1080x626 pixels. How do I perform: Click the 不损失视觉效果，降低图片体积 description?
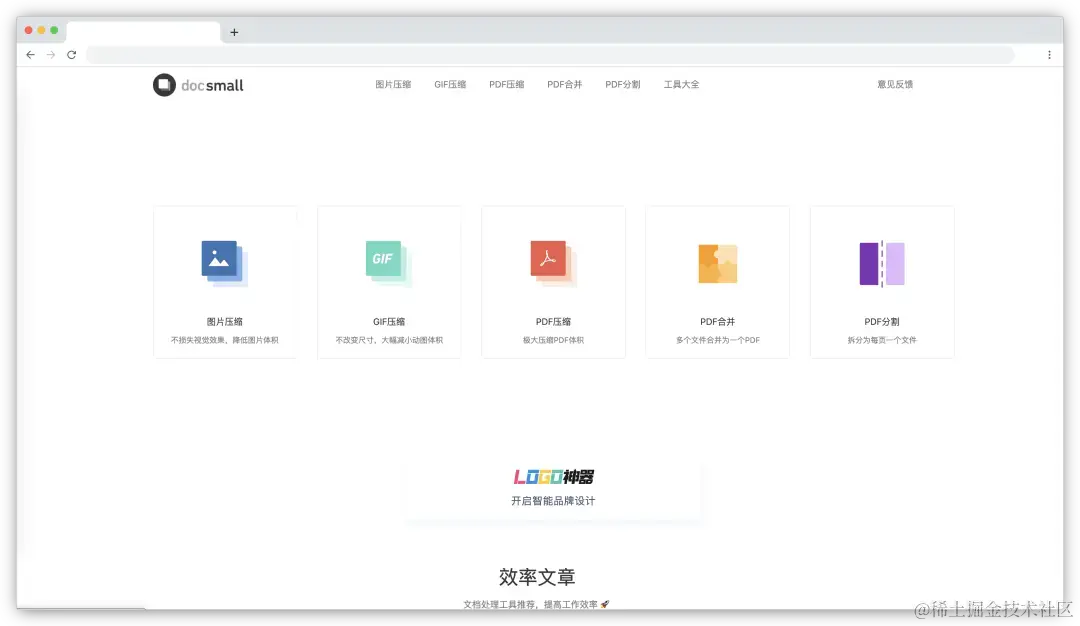225,340
